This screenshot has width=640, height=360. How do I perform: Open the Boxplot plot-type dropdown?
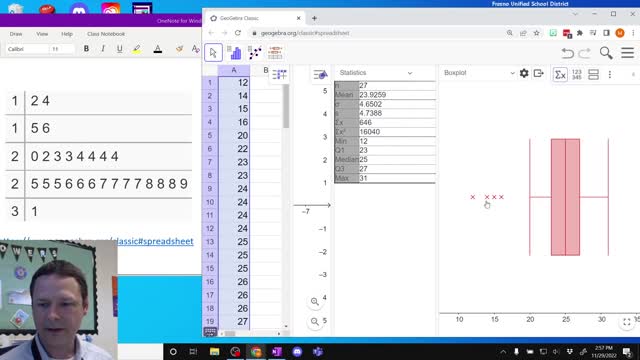(513, 73)
